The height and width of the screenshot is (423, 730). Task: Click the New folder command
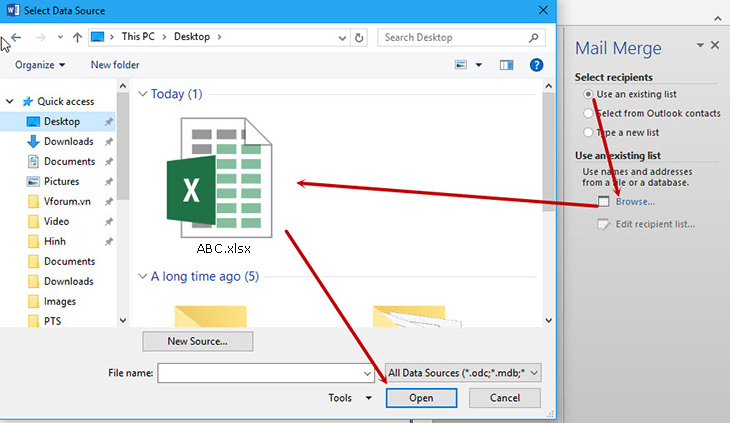click(115, 65)
